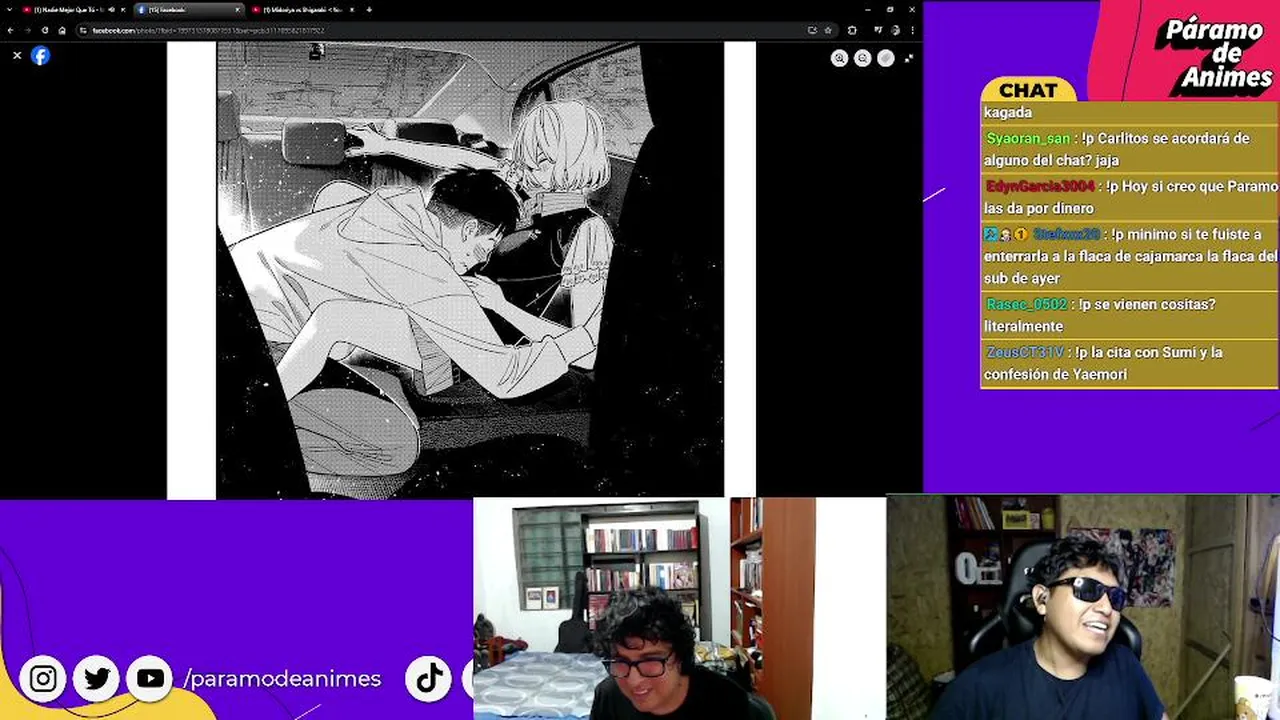This screenshot has height=720, width=1280.
Task: Enter fullscreen photo view
Action: point(909,59)
